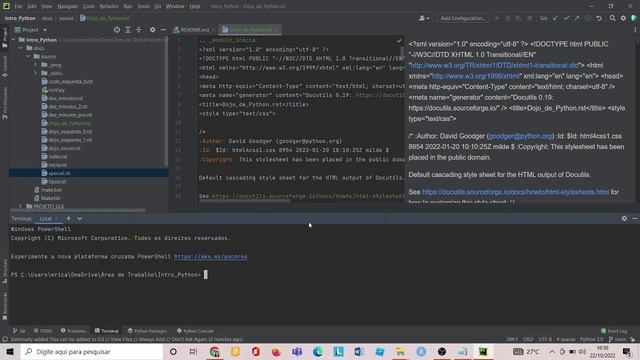Open the Refactor menu
Viewport: 640px width, 360px height.
click(x=109, y=6)
